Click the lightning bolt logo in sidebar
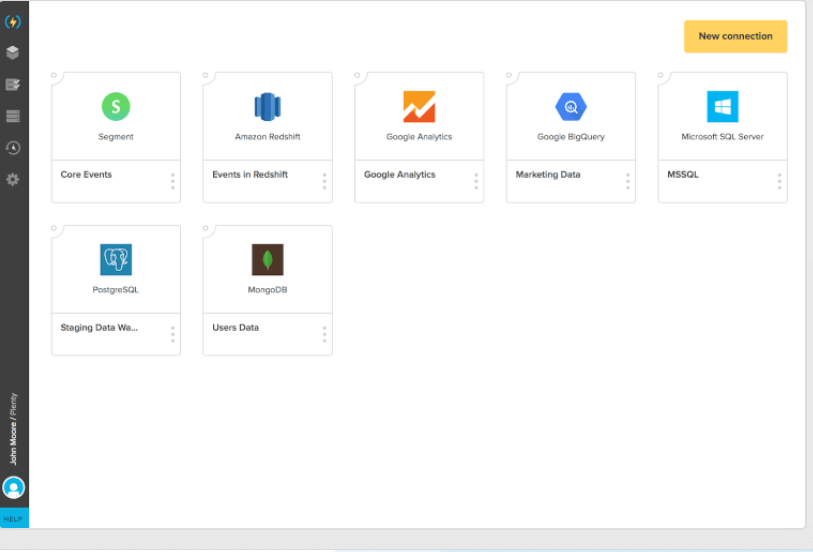Screen dimensions: 813x552 (13, 21)
